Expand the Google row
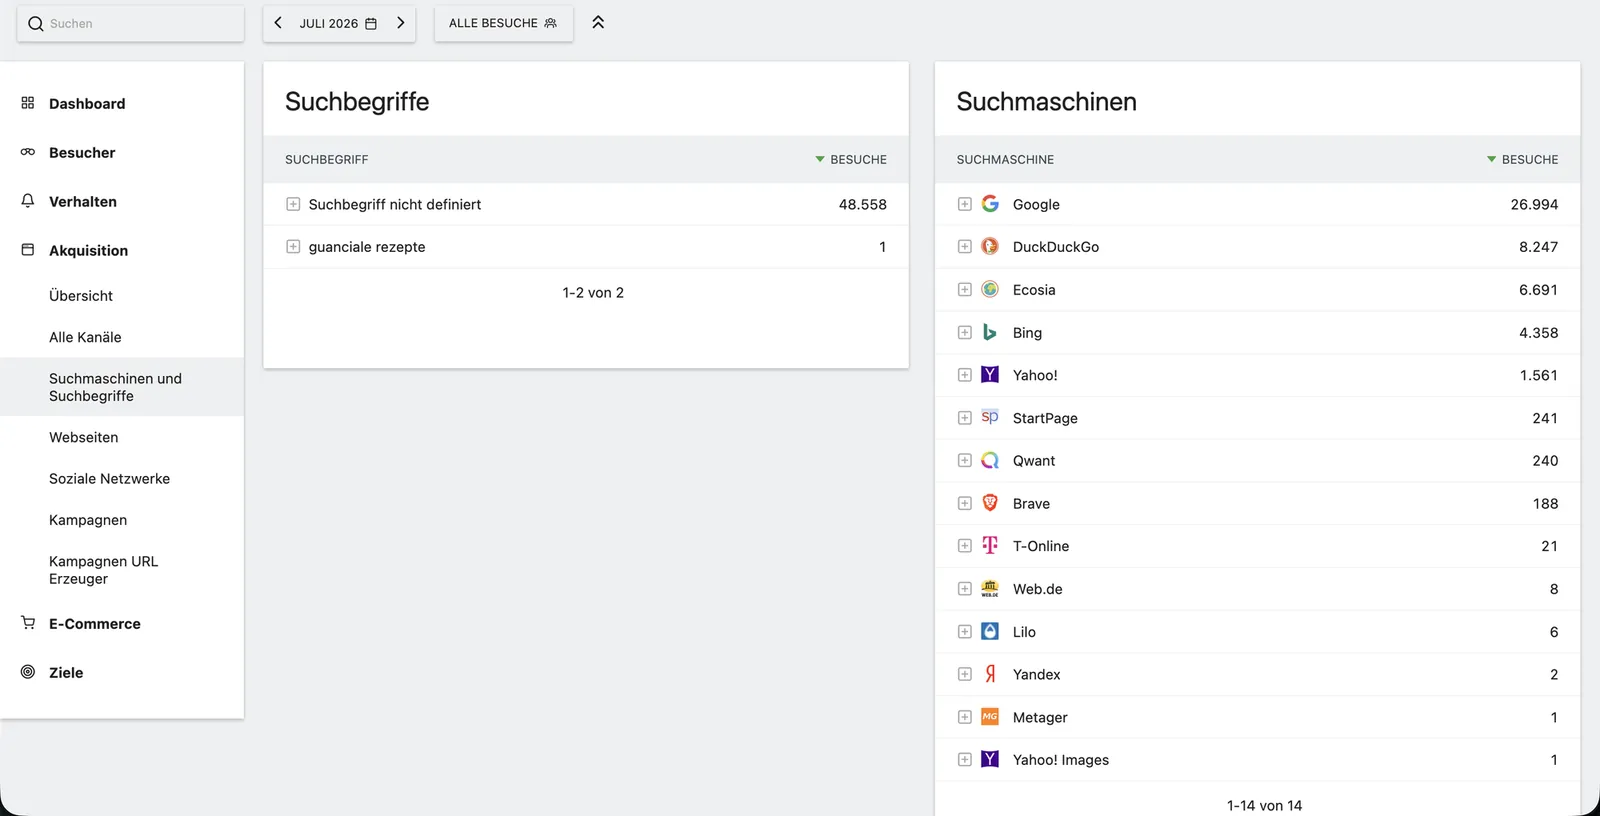1600x816 pixels. (964, 204)
